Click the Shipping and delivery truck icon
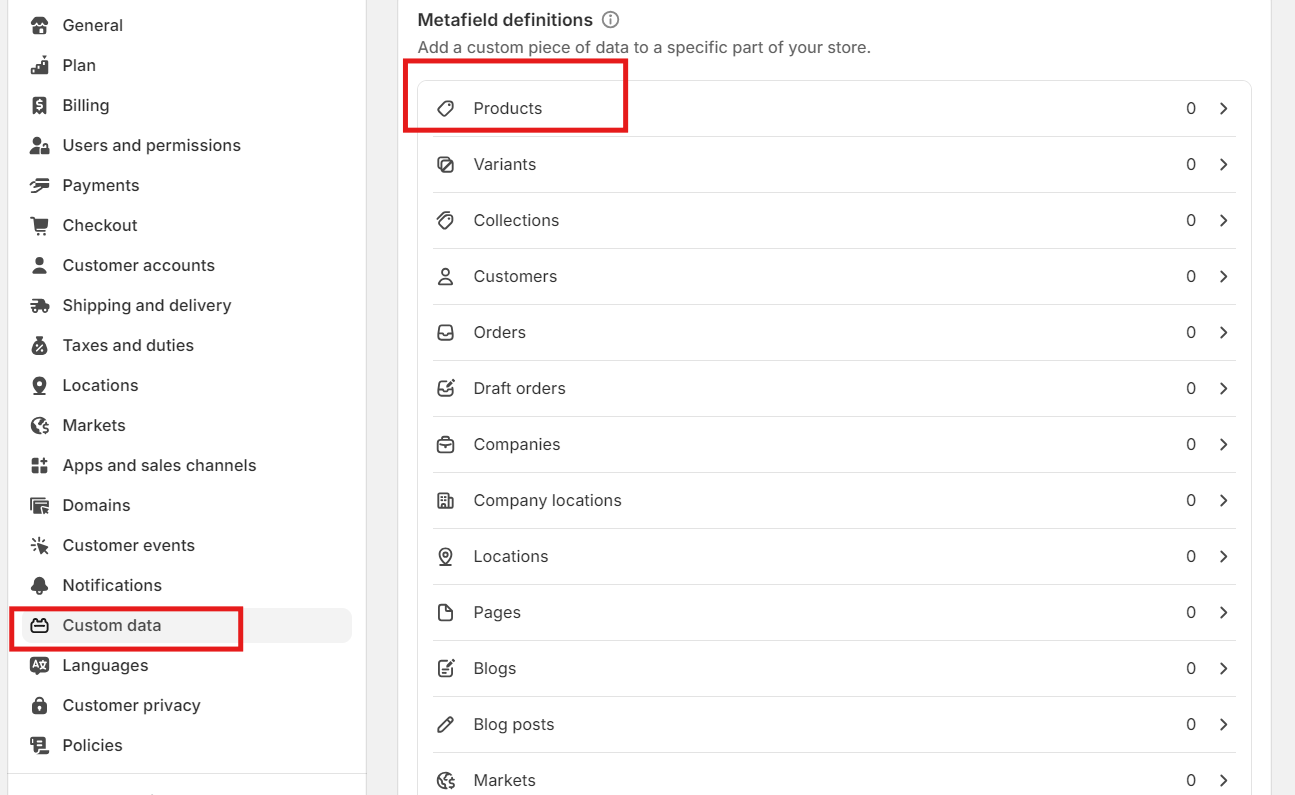The image size is (1295, 795). [40, 305]
